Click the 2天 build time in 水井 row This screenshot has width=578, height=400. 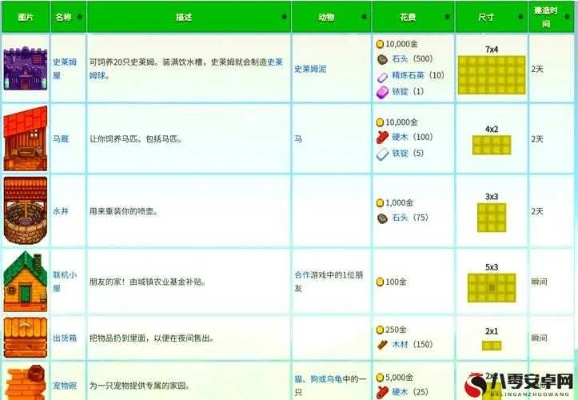point(537,211)
